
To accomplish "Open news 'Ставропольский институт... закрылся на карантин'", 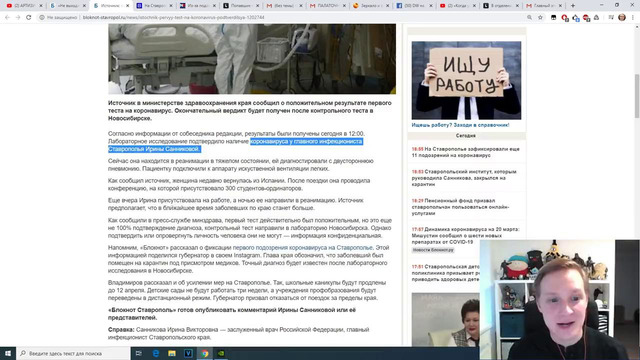I will [x=464, y=178].
